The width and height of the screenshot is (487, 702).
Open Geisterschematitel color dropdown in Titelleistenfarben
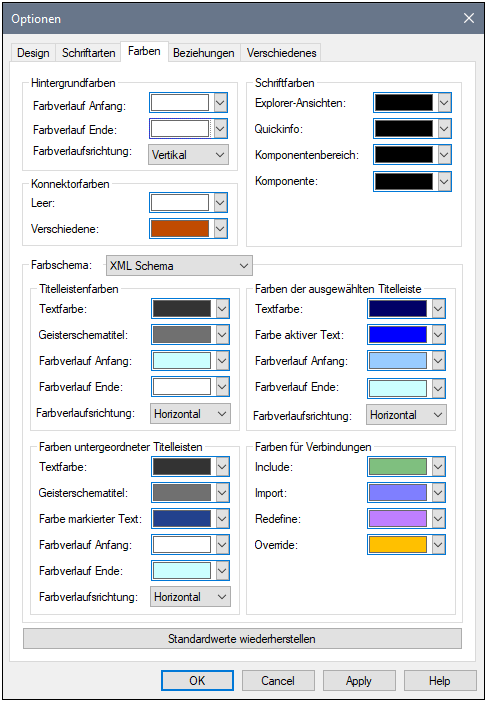pyautogui.click(x=222, y=334)
